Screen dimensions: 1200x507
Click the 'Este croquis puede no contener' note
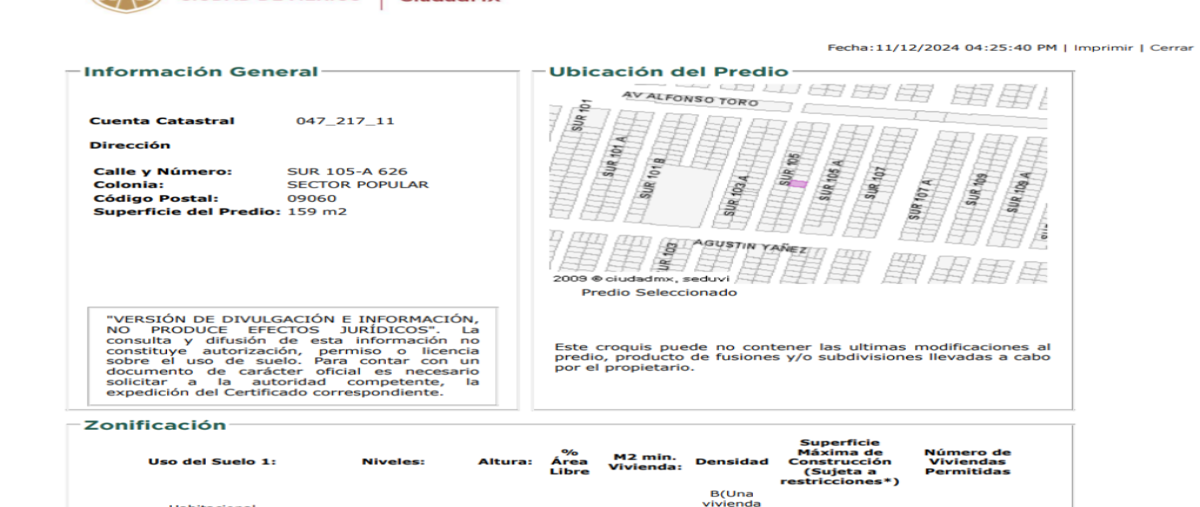click(x=802, y=357)
